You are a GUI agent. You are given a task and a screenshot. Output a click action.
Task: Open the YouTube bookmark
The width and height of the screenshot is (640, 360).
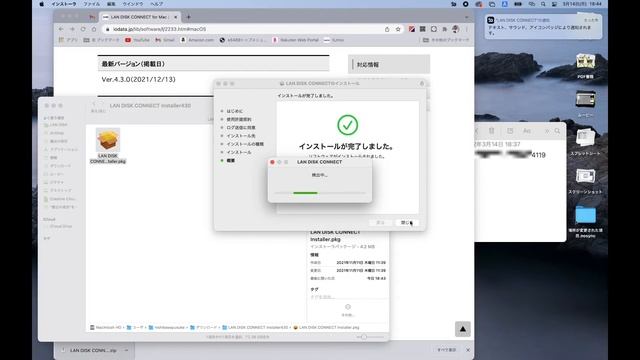point(137,40)
